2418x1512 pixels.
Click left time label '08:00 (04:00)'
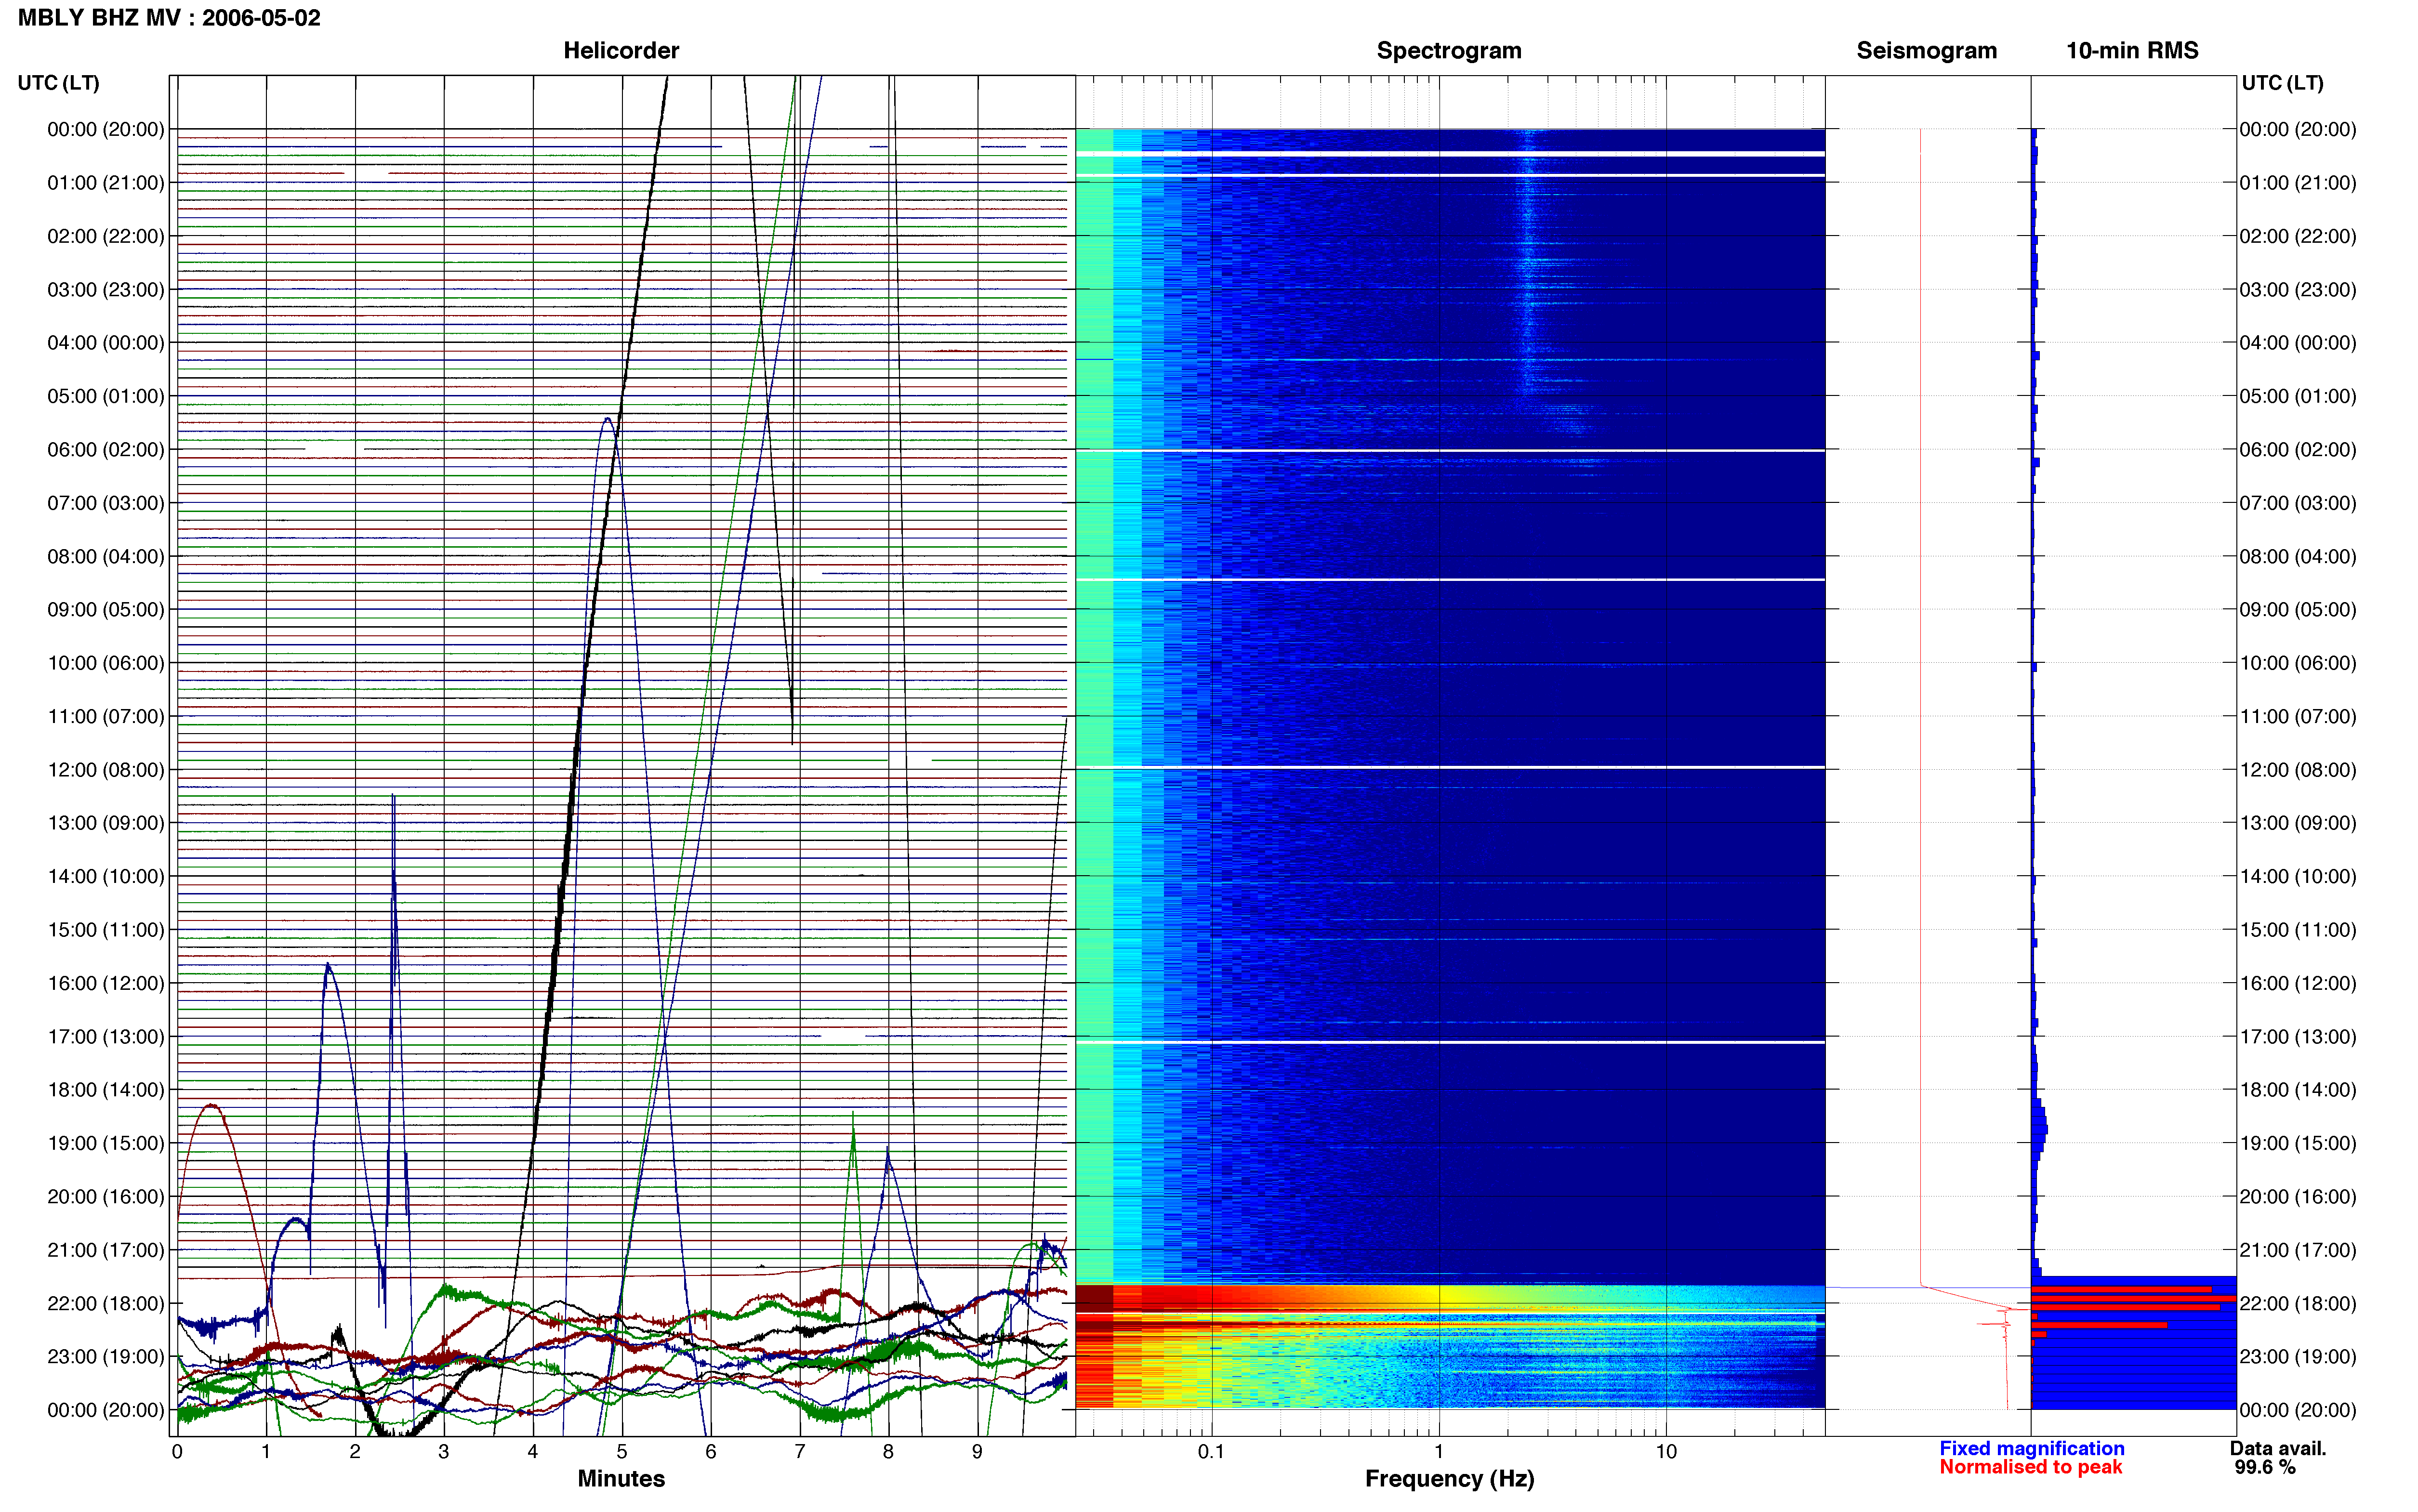coord(106,556)
